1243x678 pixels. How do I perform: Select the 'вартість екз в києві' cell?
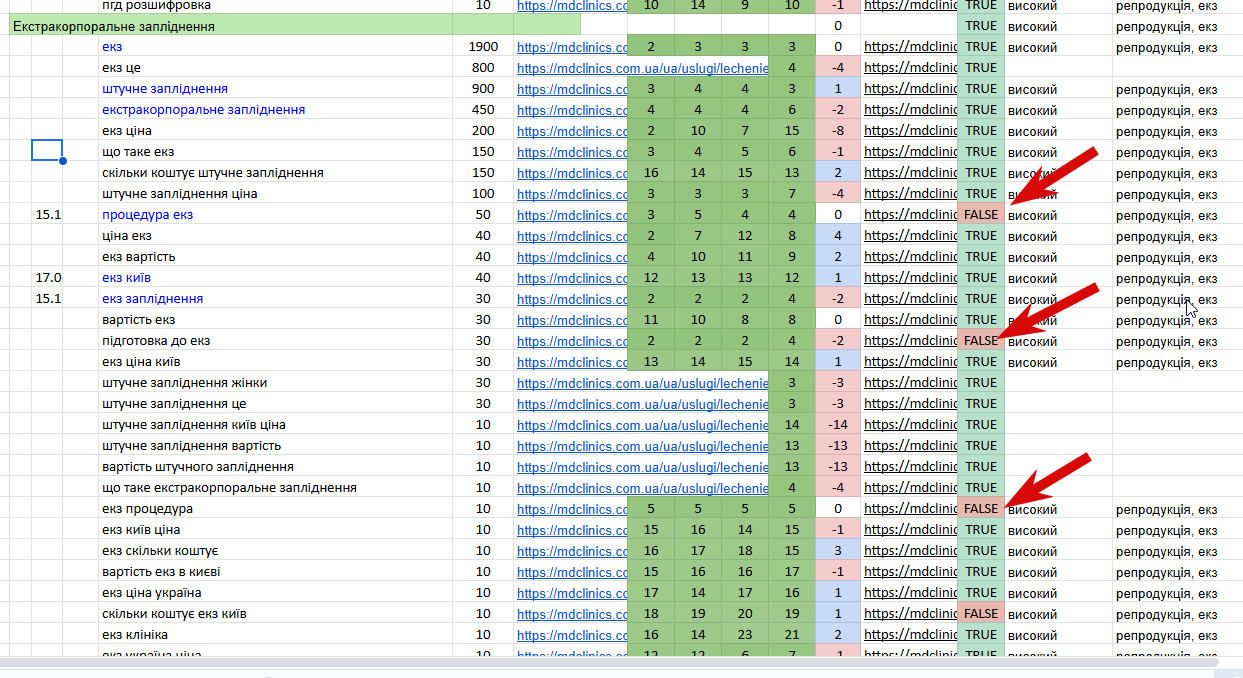point(277,572)
